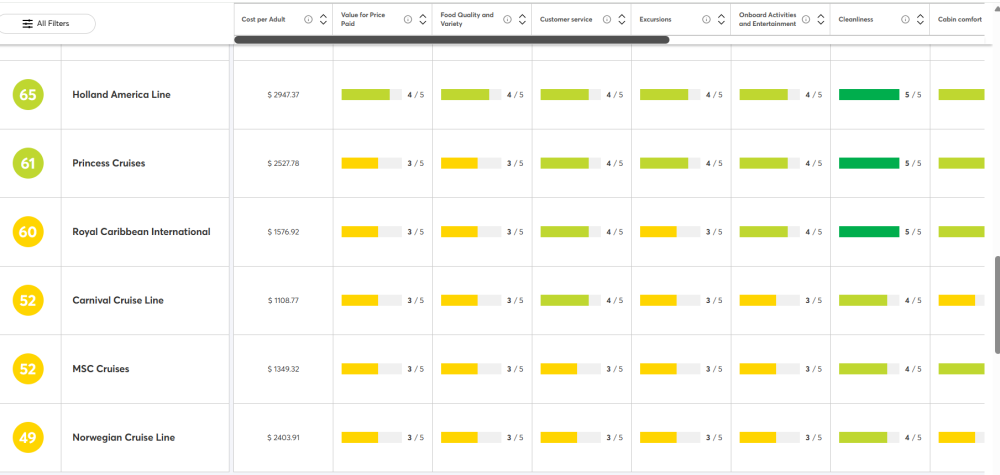Show info for Excursions column
Image resolution: width=1000 pixels, height=475 pixels.
coord(707,20)
